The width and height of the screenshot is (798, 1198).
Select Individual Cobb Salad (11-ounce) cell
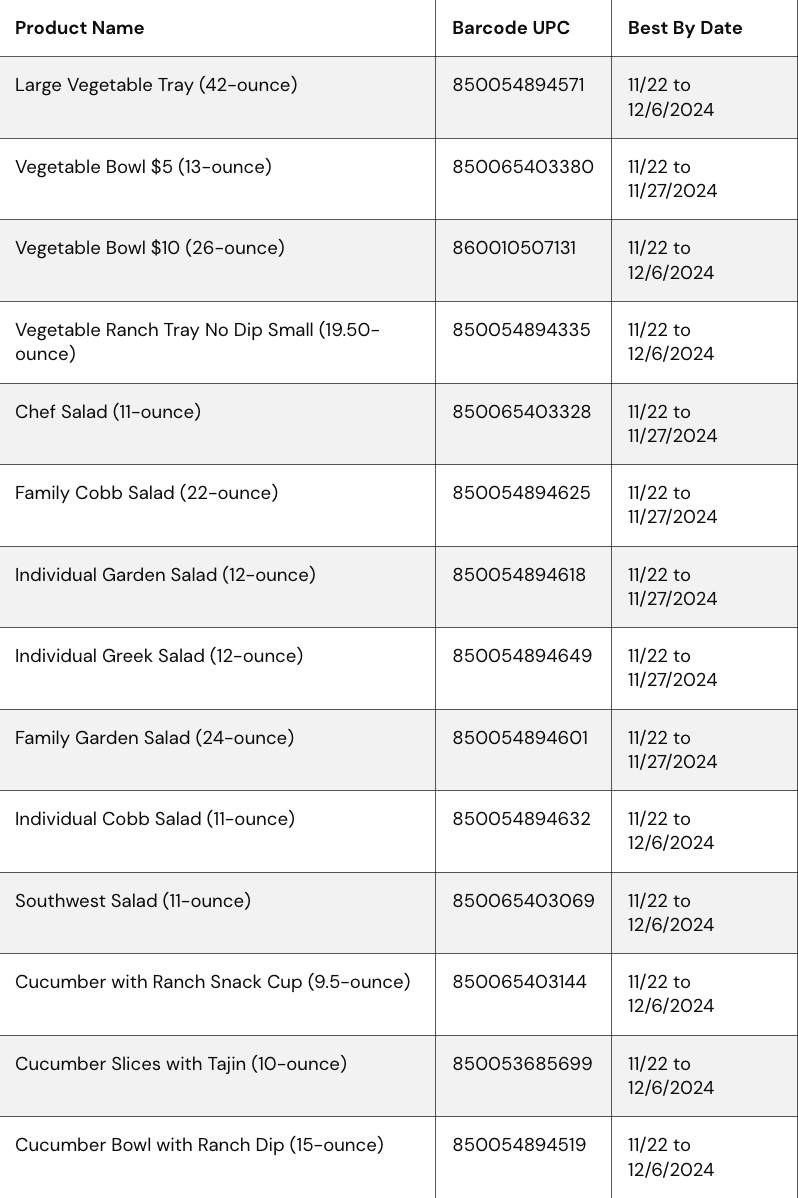[x=155, y=819]
